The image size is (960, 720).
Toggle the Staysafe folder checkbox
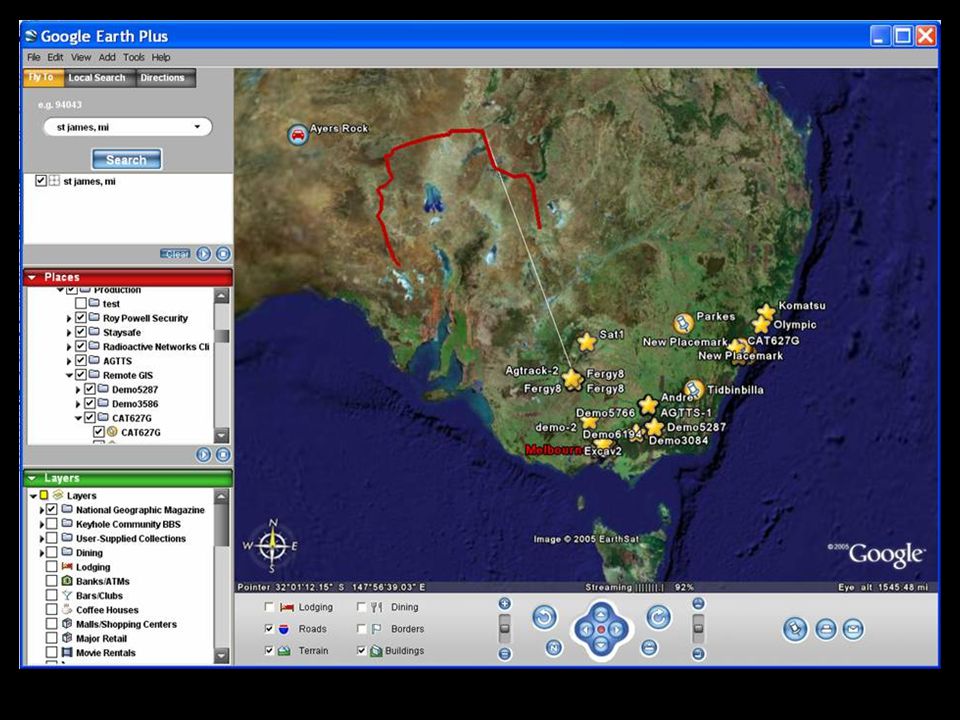[x=81, y=332]
